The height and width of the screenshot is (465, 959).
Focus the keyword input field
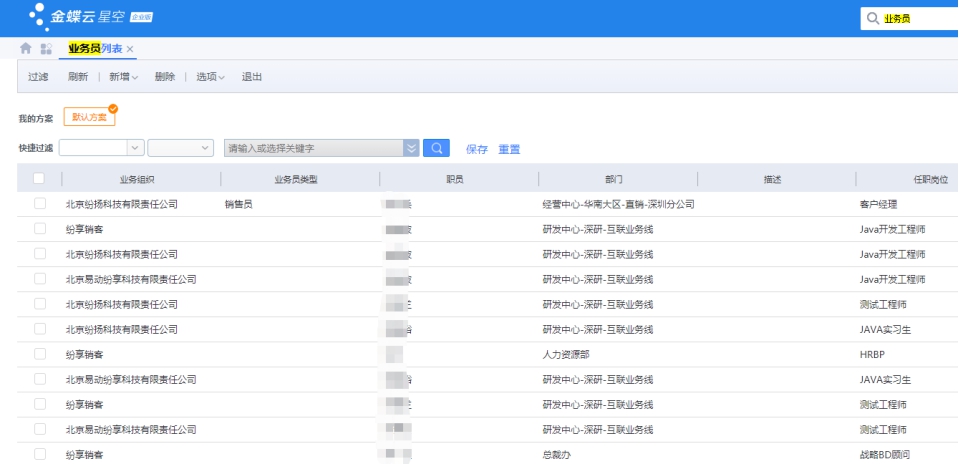click(314, 148)
